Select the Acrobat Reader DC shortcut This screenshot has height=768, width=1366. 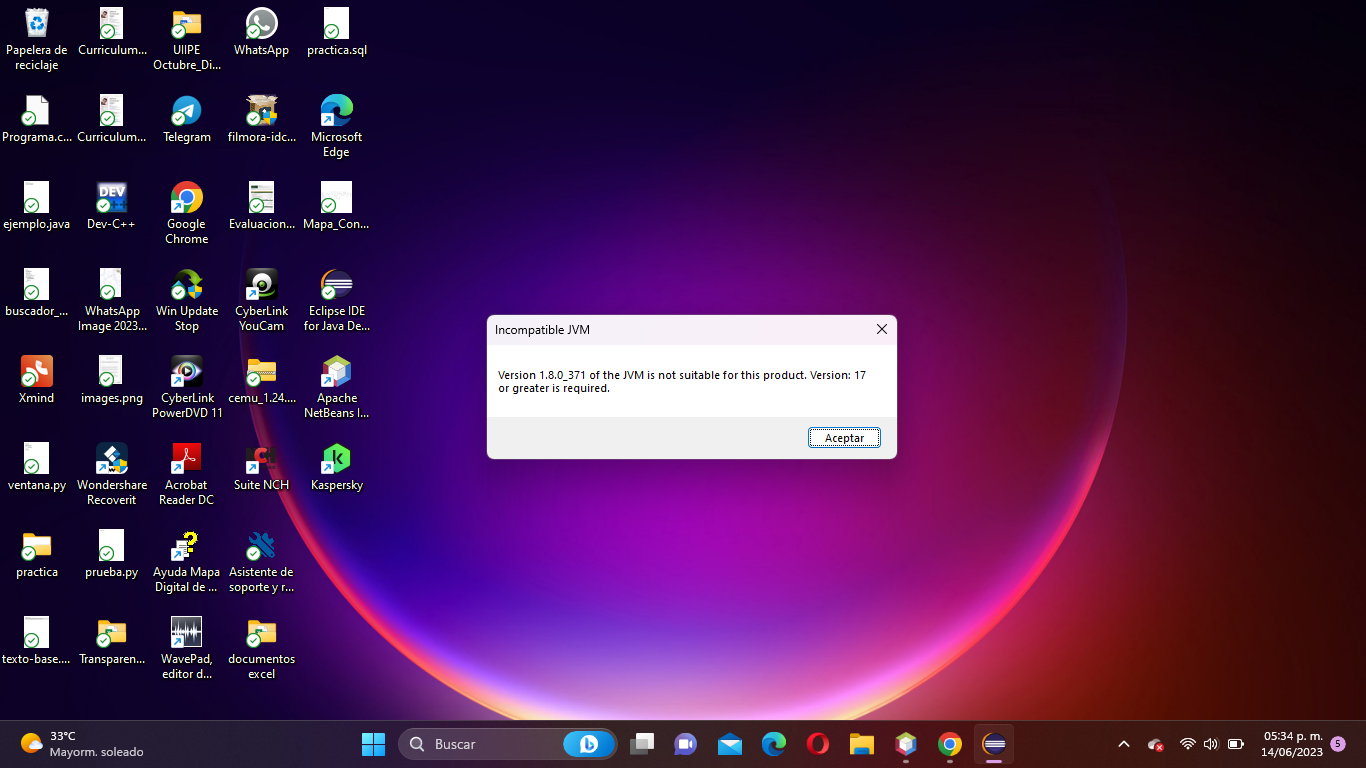click(x=187, y=474)
